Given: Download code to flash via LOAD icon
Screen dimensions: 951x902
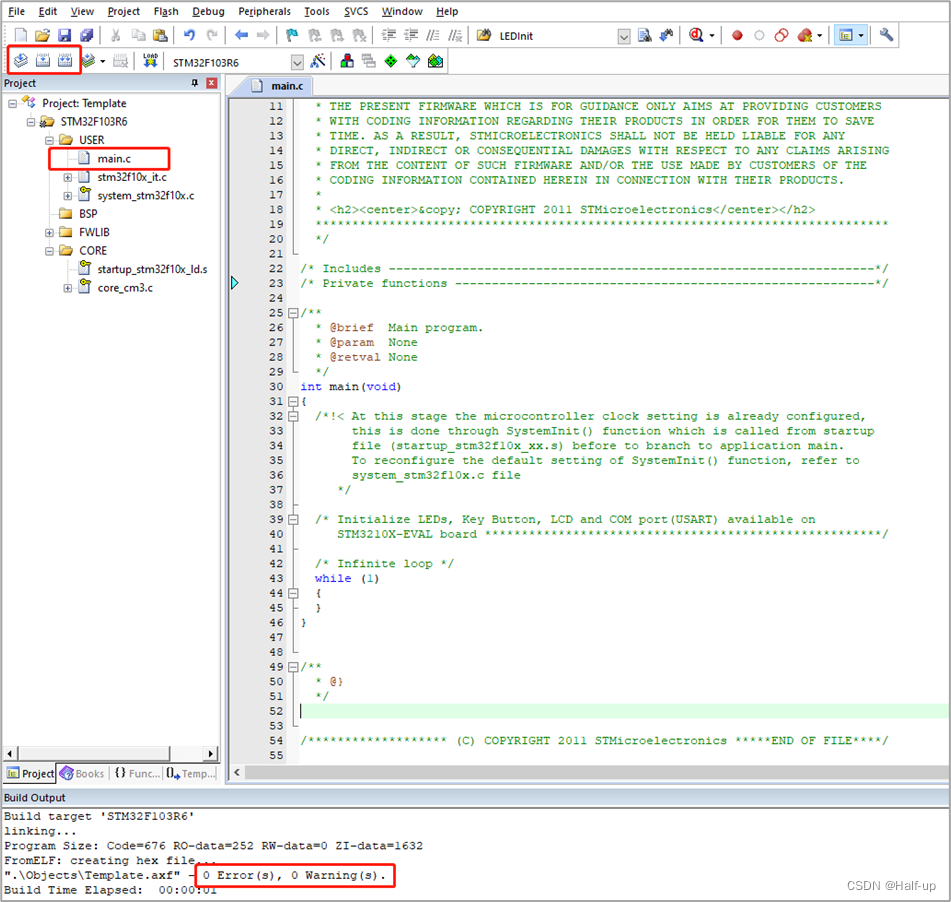Looking at the screenshot, I should (150, 61).
